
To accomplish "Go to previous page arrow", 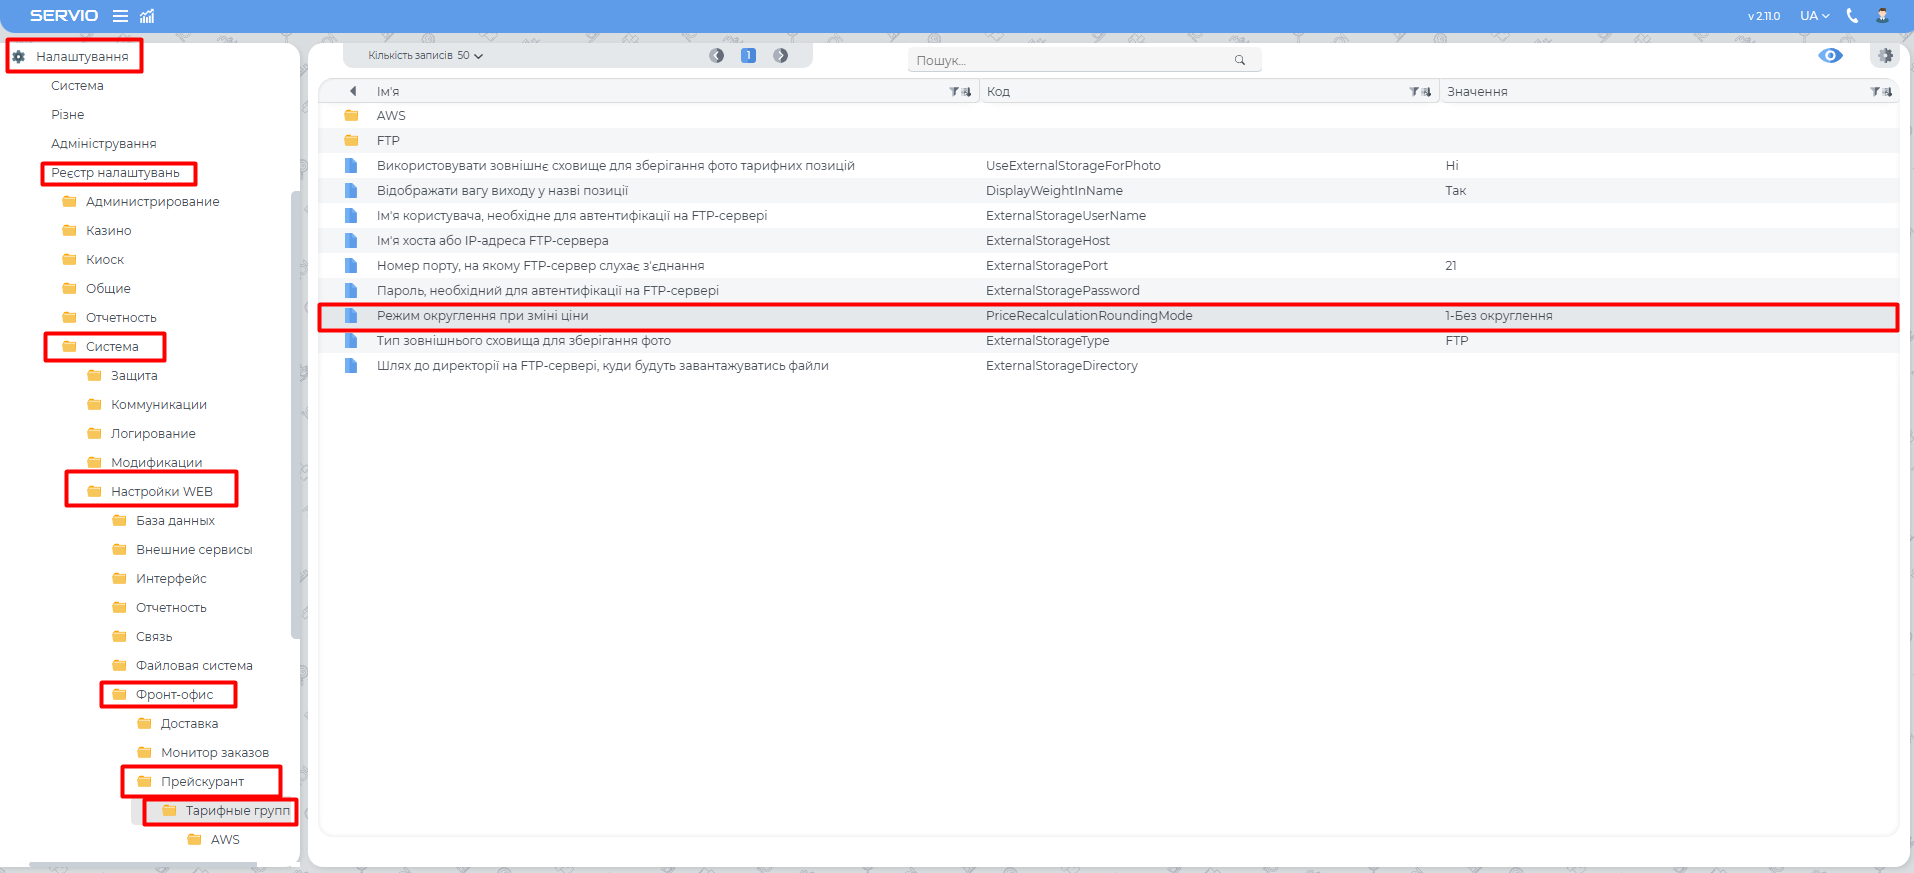I will tap(716, 56).
